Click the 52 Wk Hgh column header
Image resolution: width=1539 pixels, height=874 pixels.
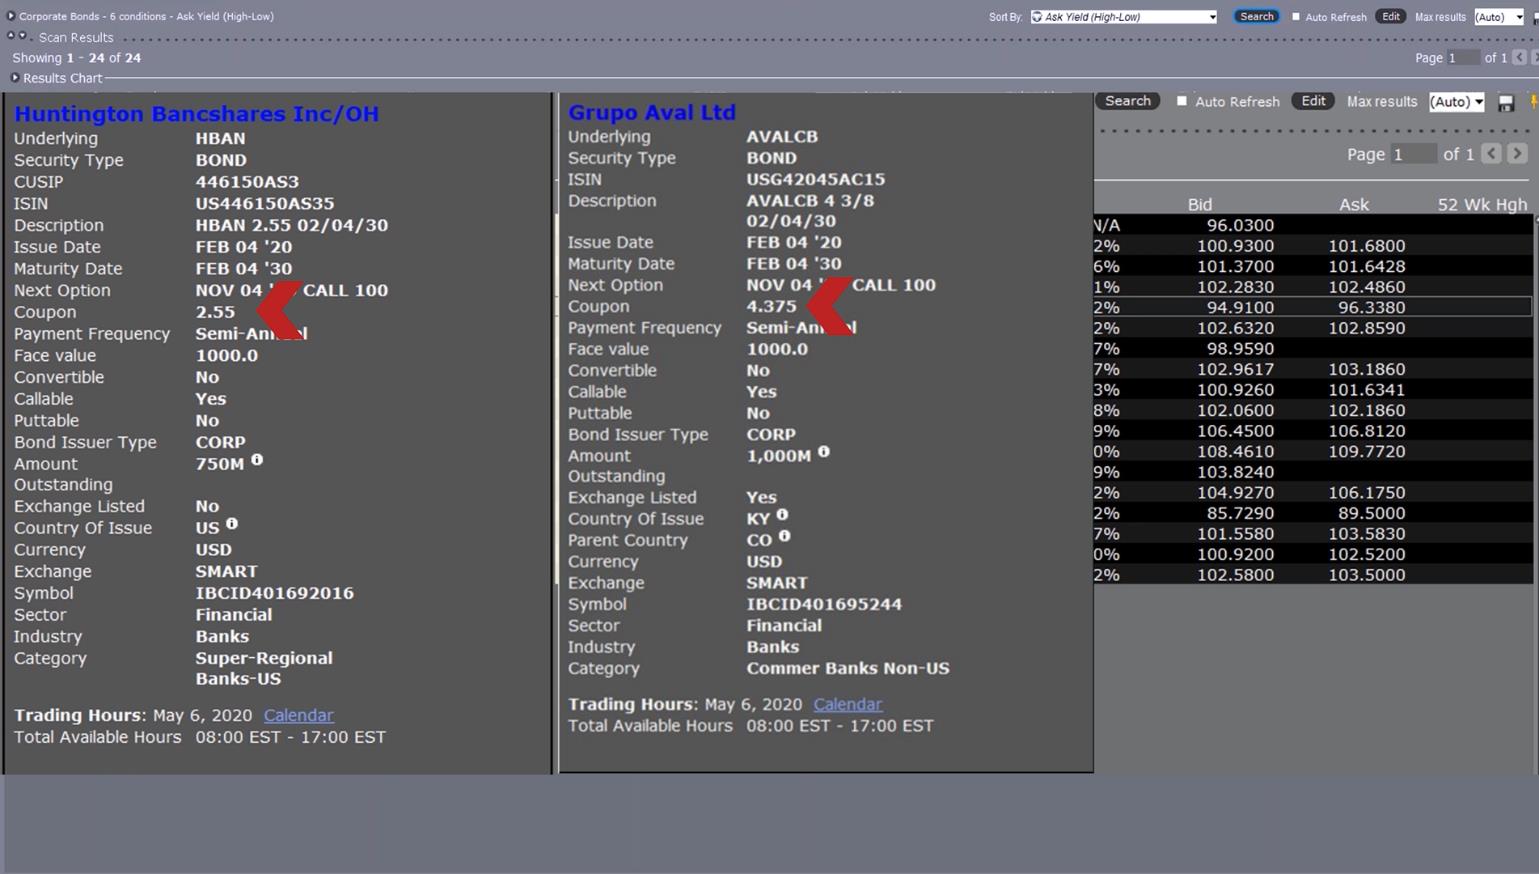pos(1482,204)
